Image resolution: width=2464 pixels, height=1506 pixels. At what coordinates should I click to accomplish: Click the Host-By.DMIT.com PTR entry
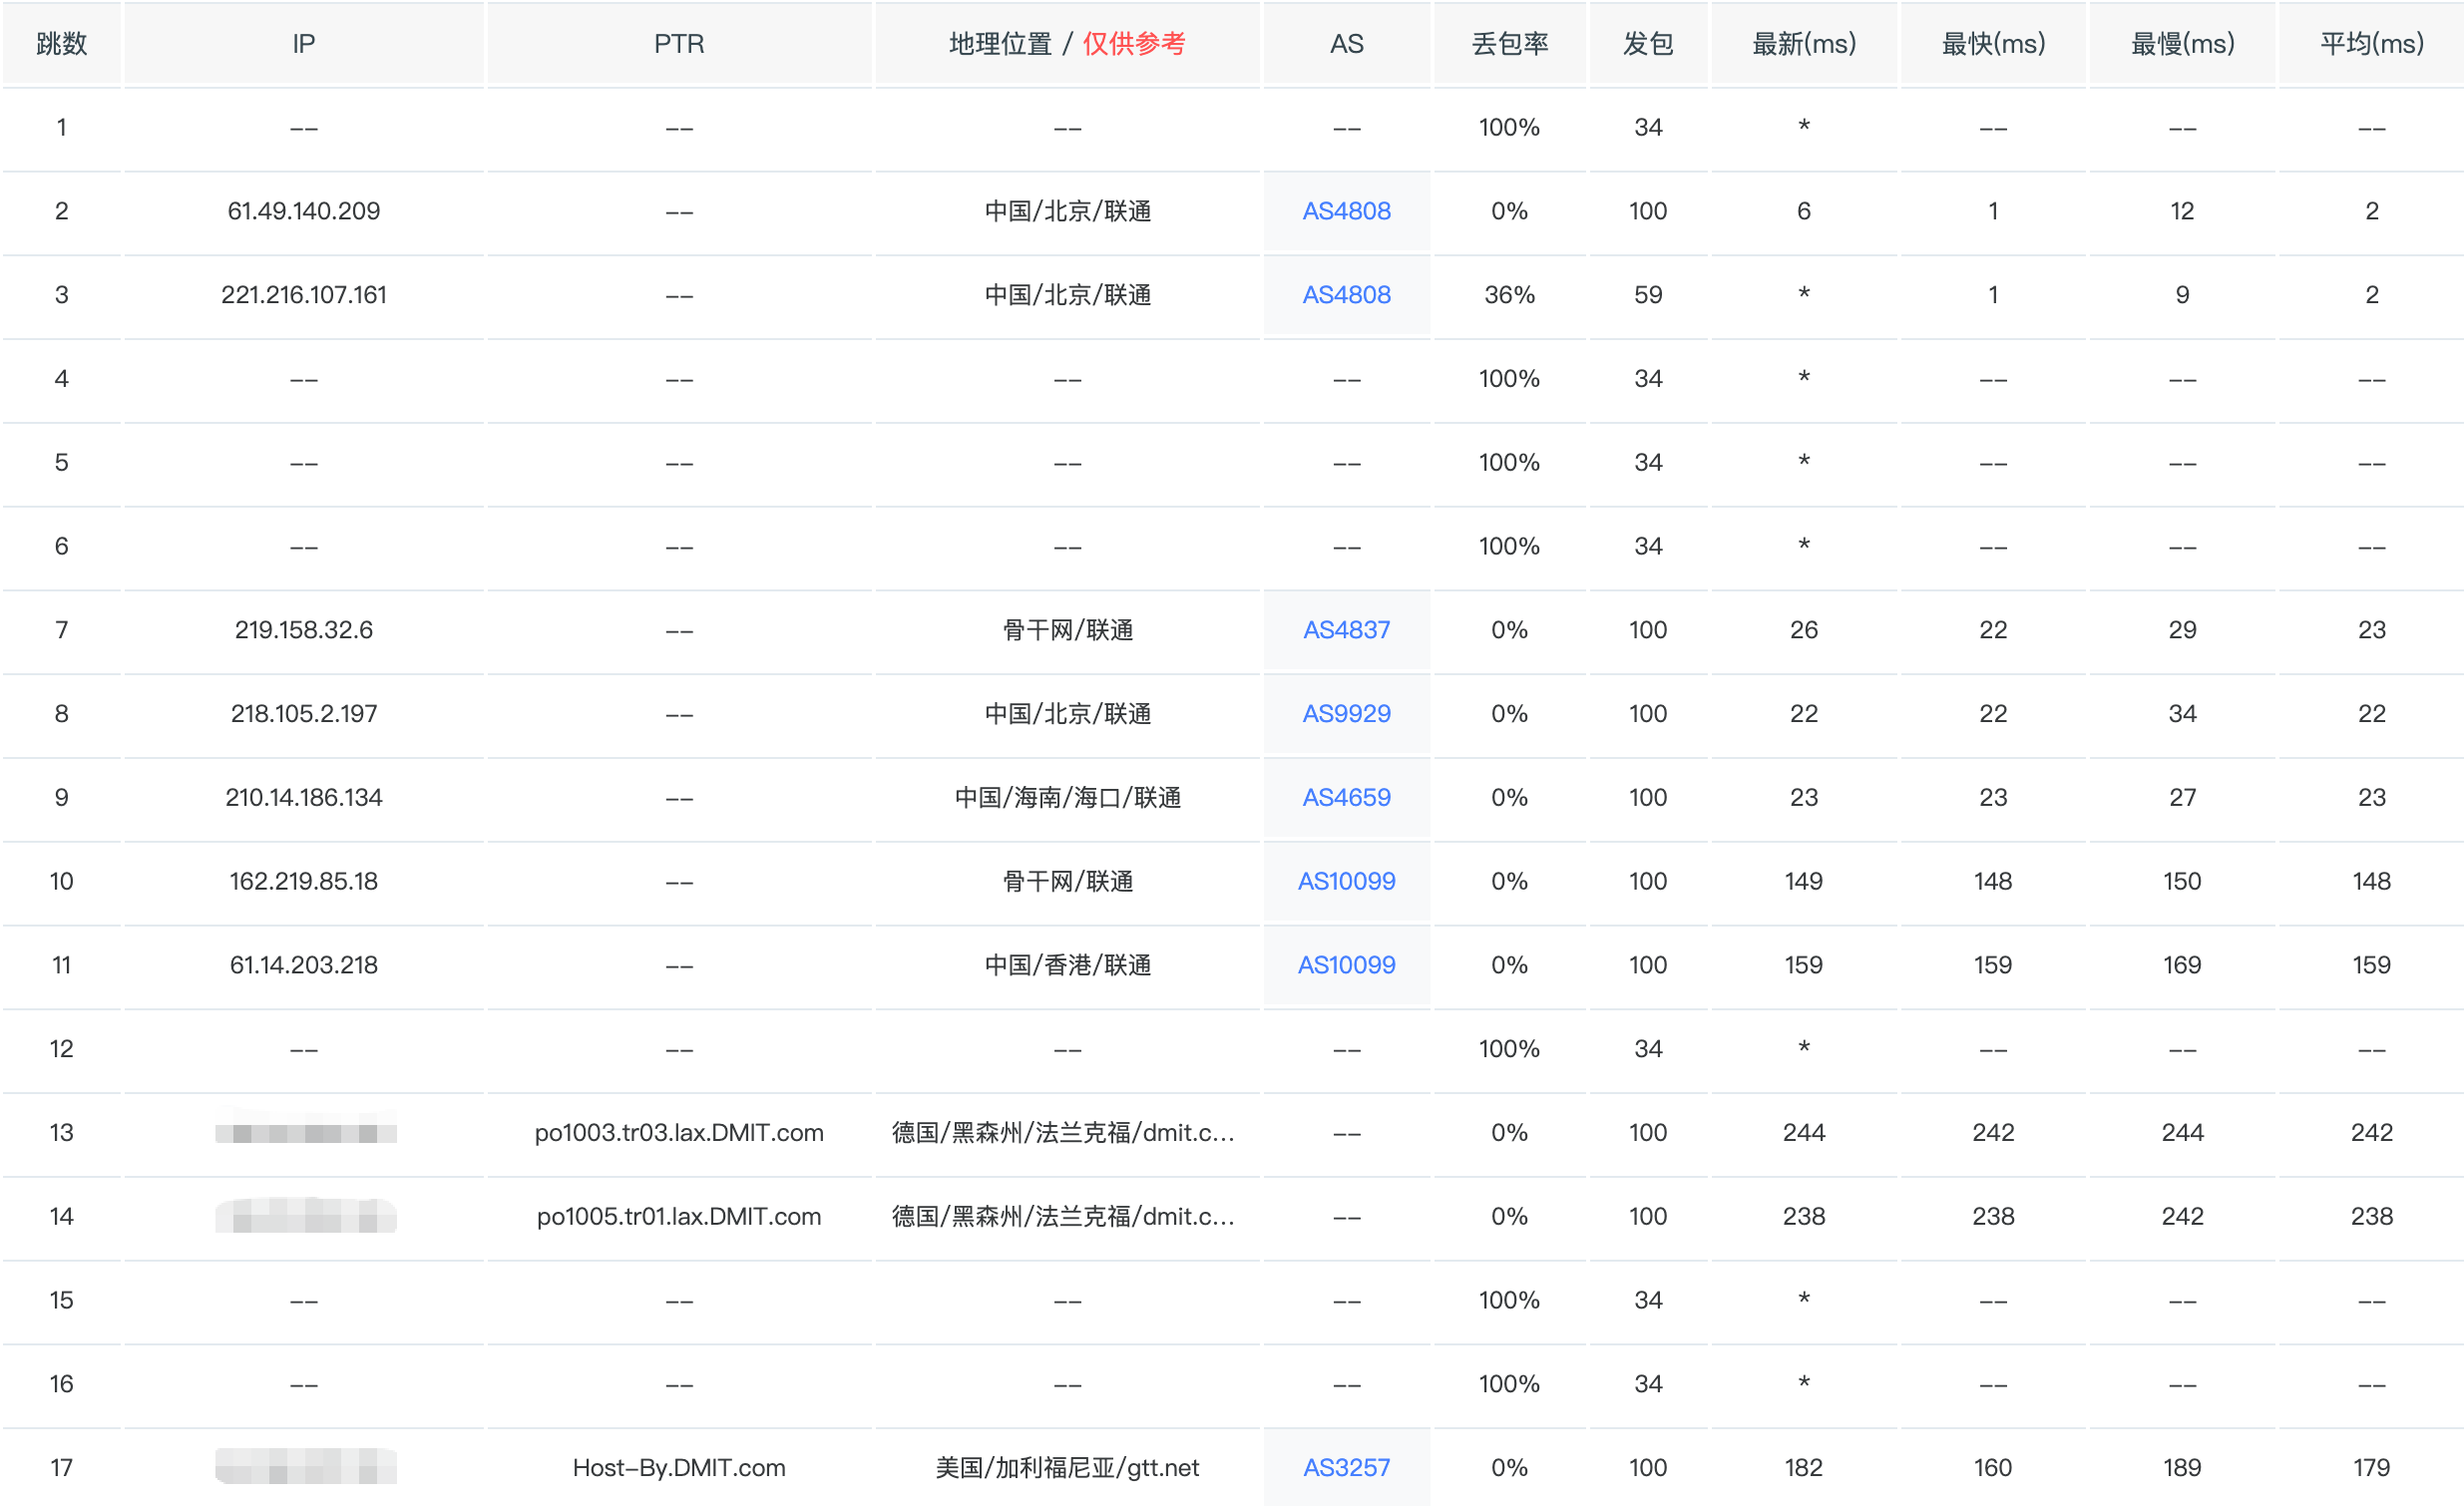tap(679, 1468)
